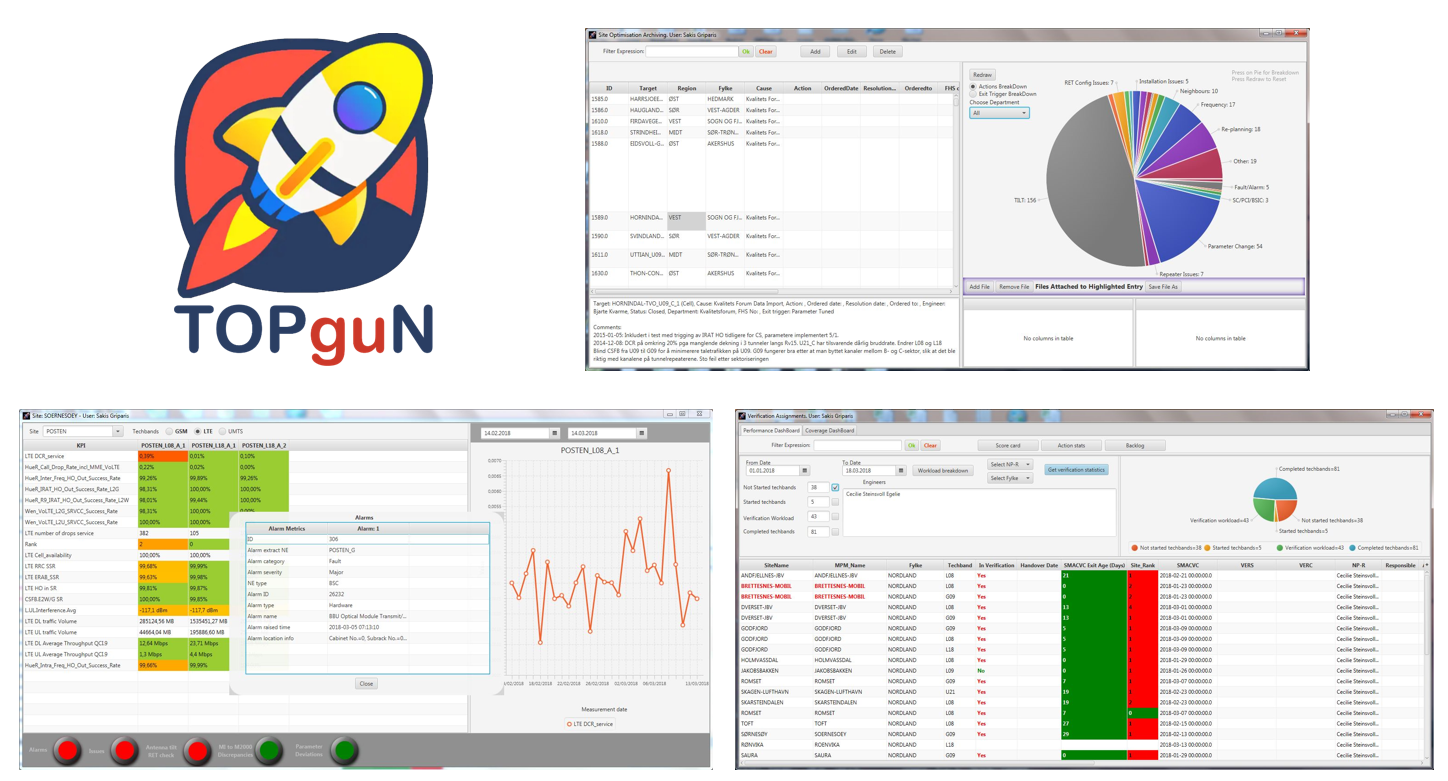The width and height of the screenshot is (1448, 781).
Task: Click the green Parameter Deviations light
Action: pyautogui.click(x=344, y=749)
